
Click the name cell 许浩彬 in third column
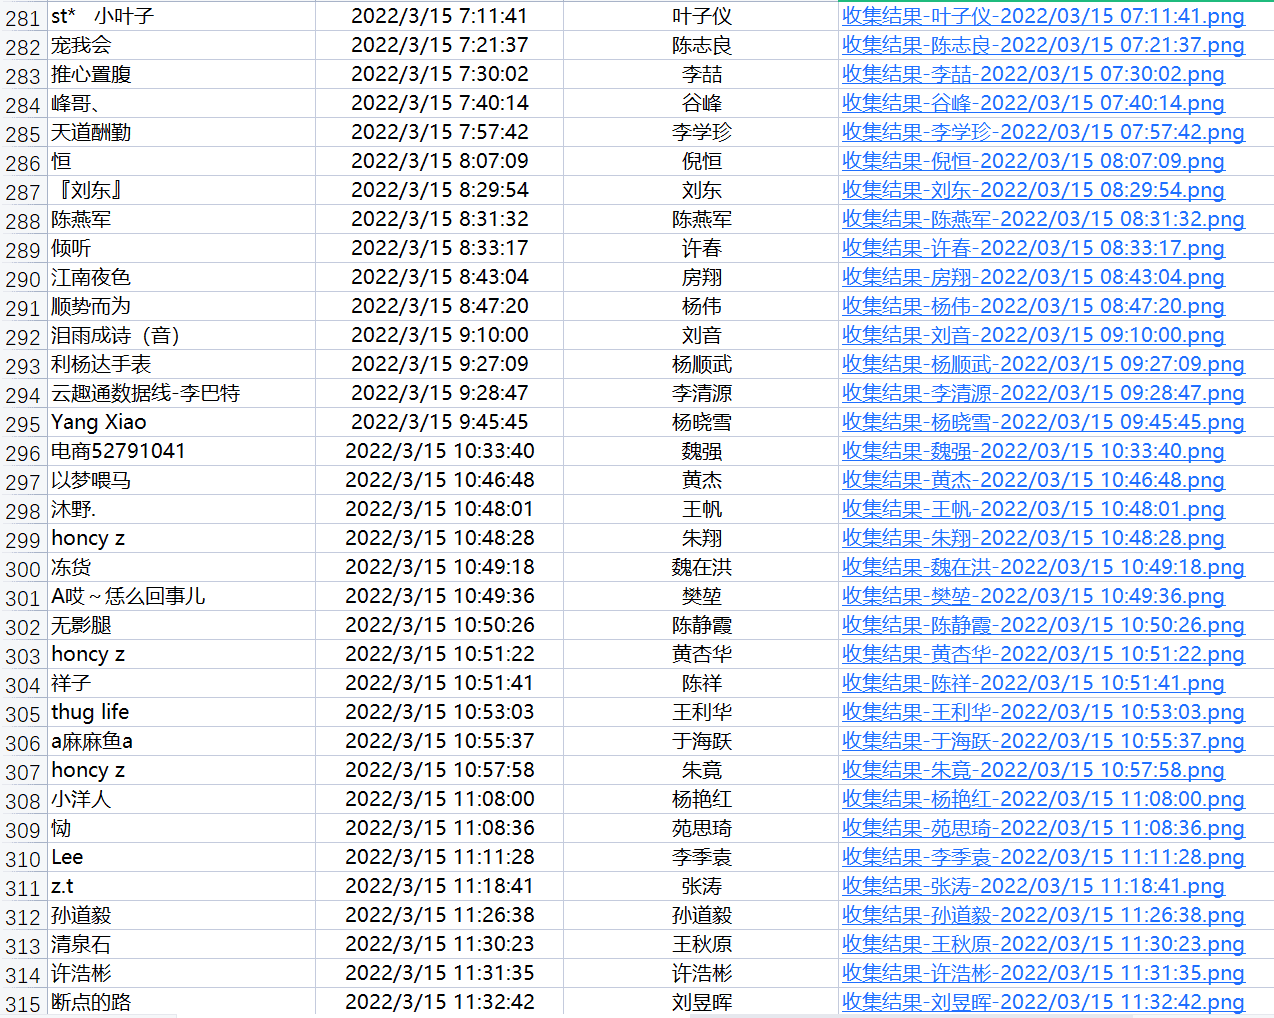point(701,973)
